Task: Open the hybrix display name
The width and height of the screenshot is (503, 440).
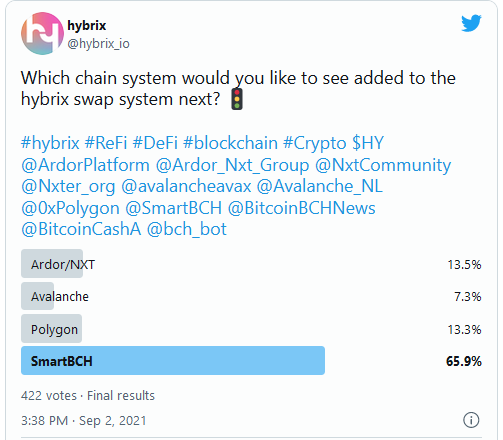Action: point(87,25)
